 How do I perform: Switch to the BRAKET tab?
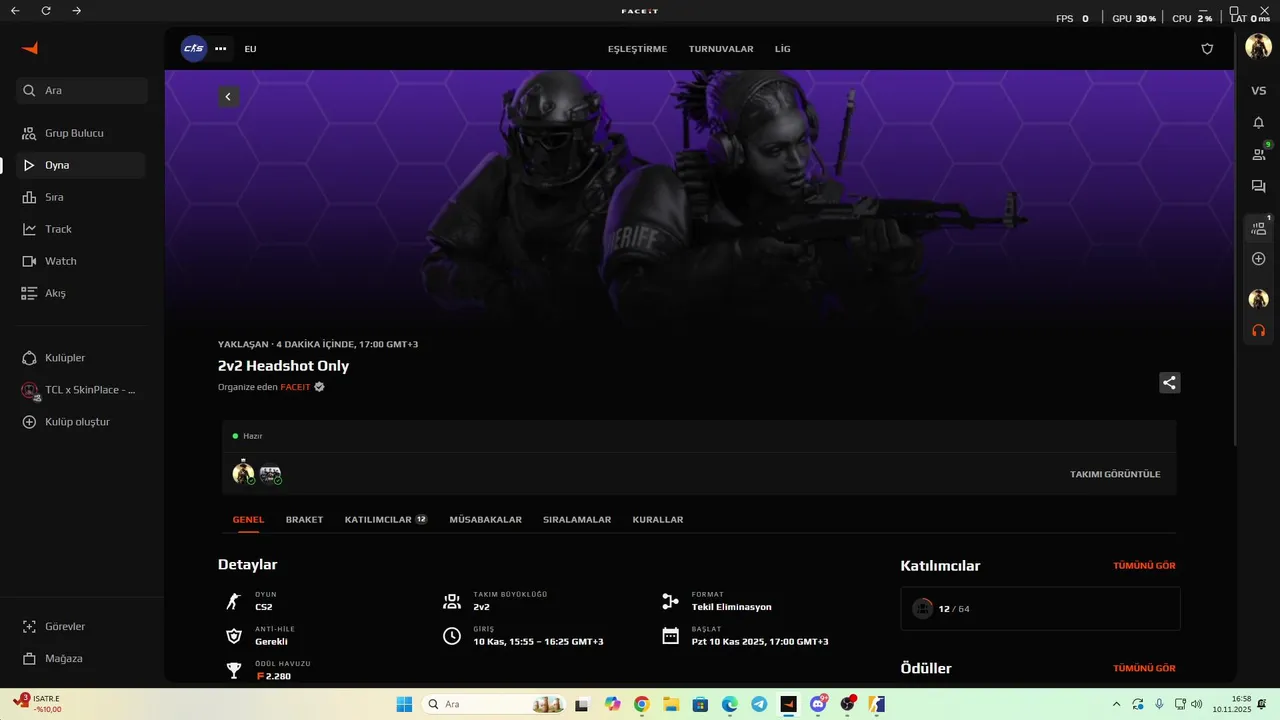[304, 520]
